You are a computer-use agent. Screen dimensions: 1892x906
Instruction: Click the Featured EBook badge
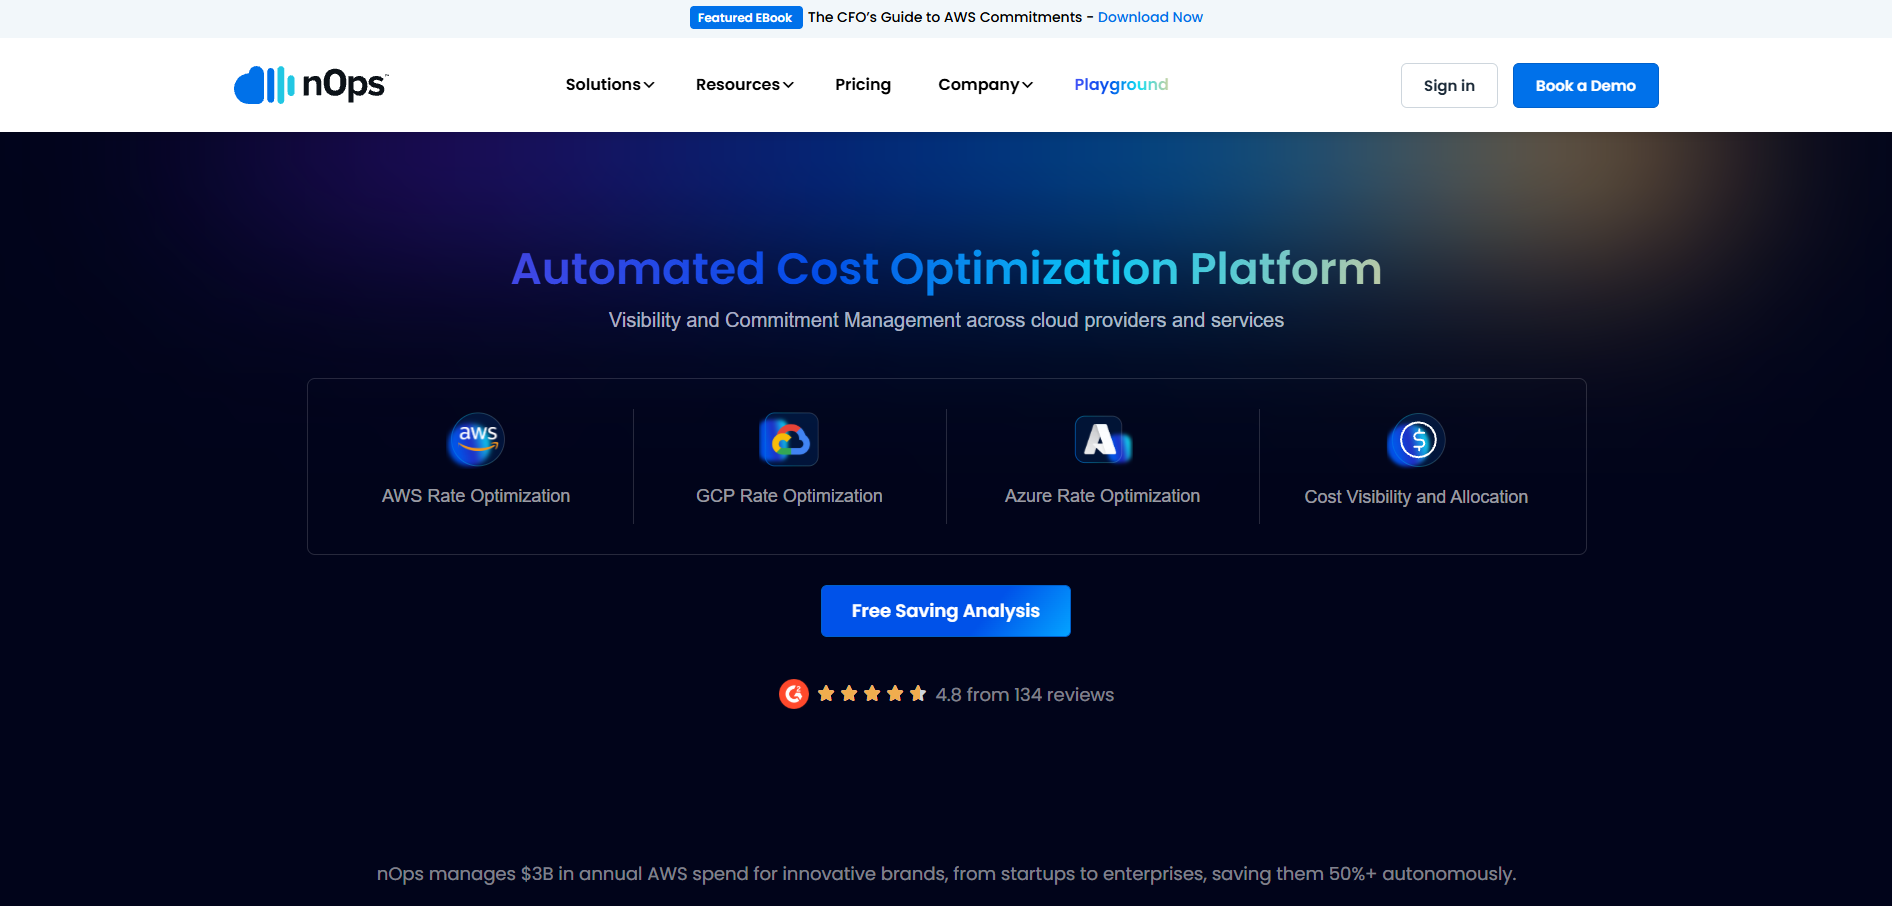pos(745,18)
